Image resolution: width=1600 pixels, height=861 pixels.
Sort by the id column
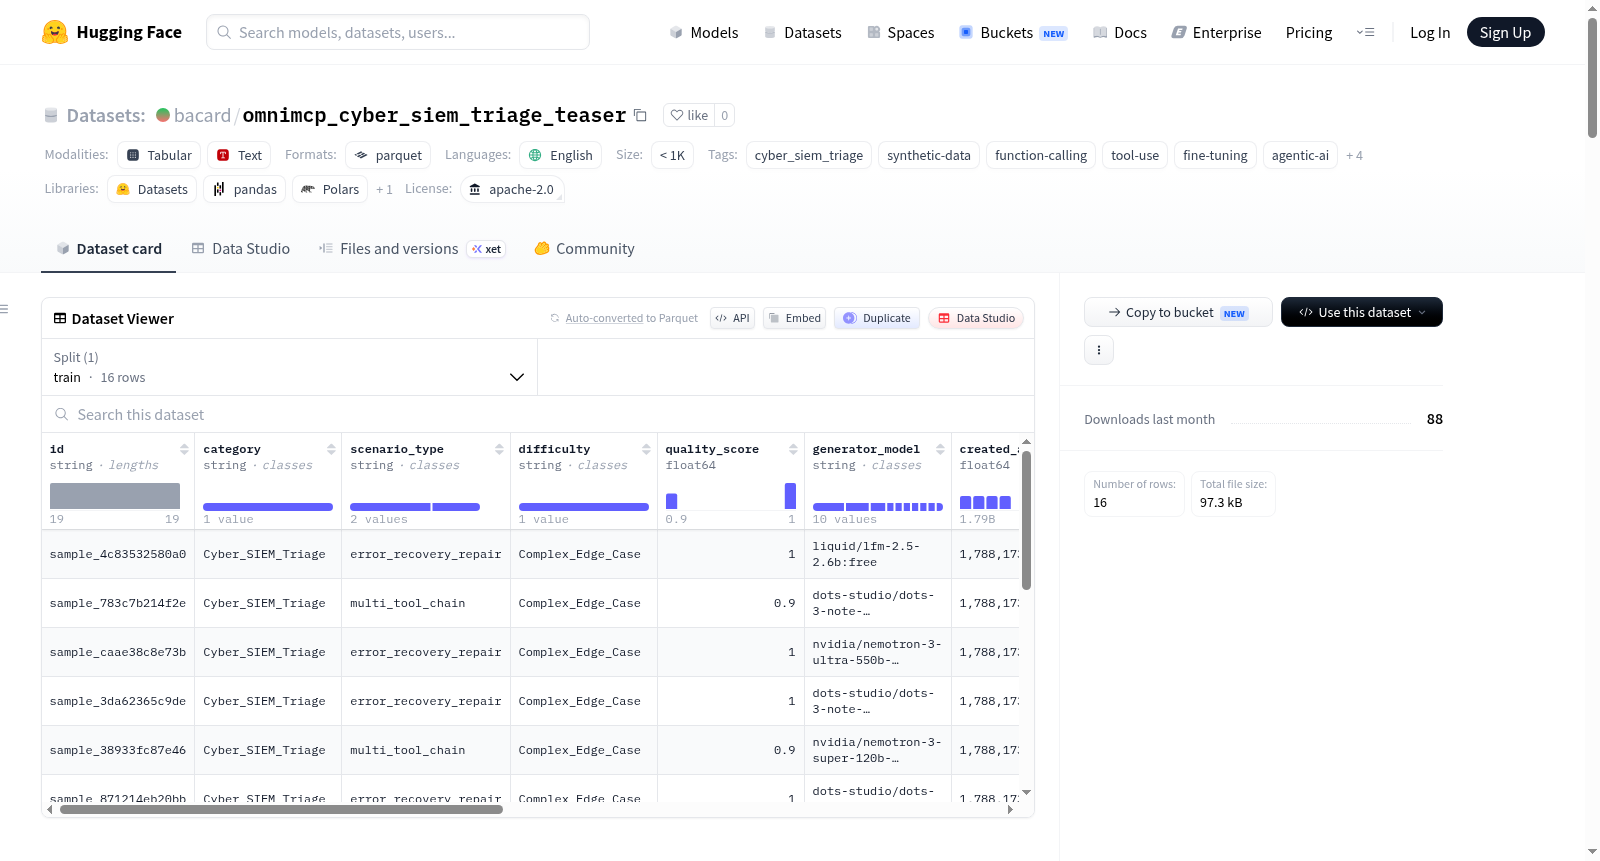point(184,449)
